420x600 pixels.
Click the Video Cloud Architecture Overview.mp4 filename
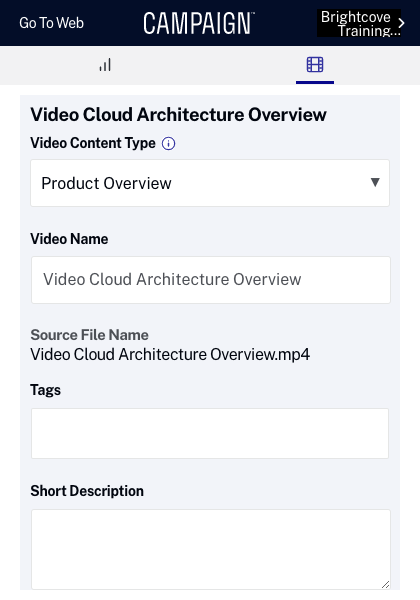coord(170,354)
